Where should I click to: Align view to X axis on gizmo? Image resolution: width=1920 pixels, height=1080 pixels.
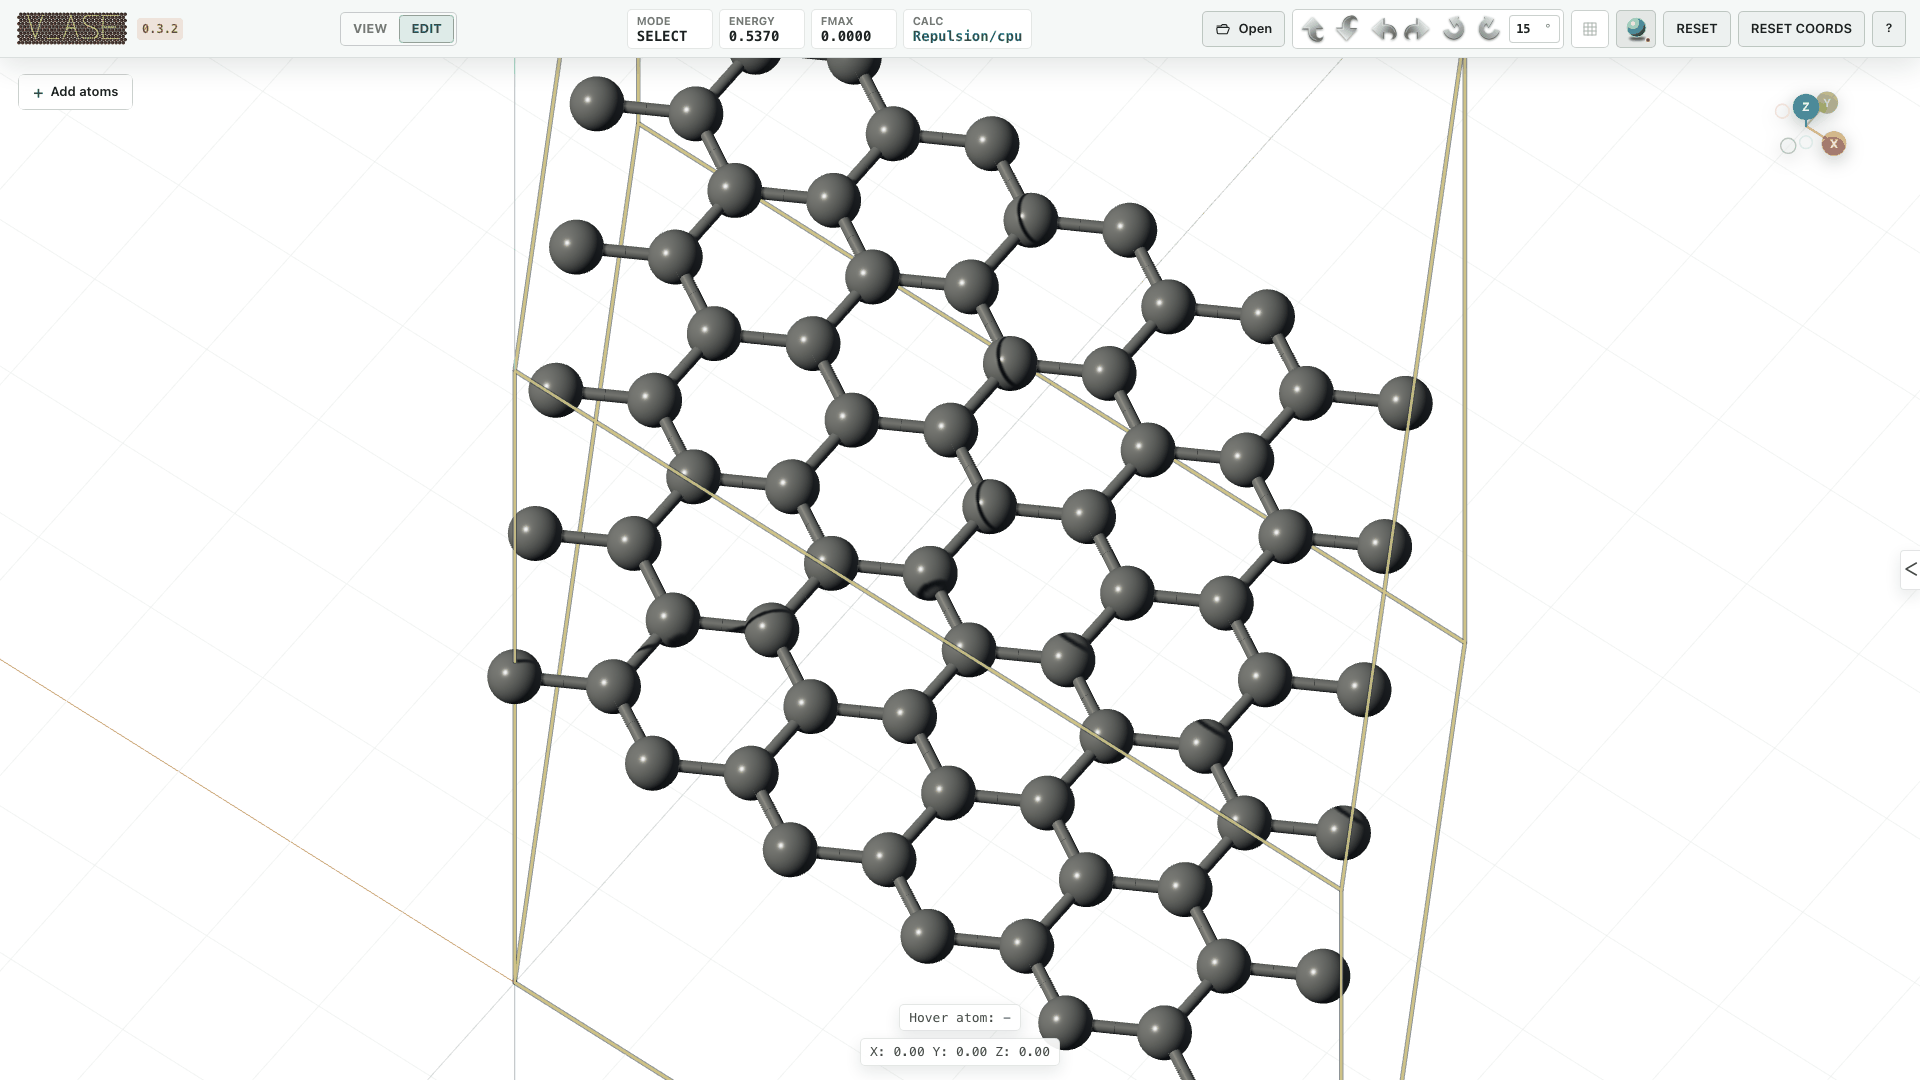click(x=1833, y=144)
